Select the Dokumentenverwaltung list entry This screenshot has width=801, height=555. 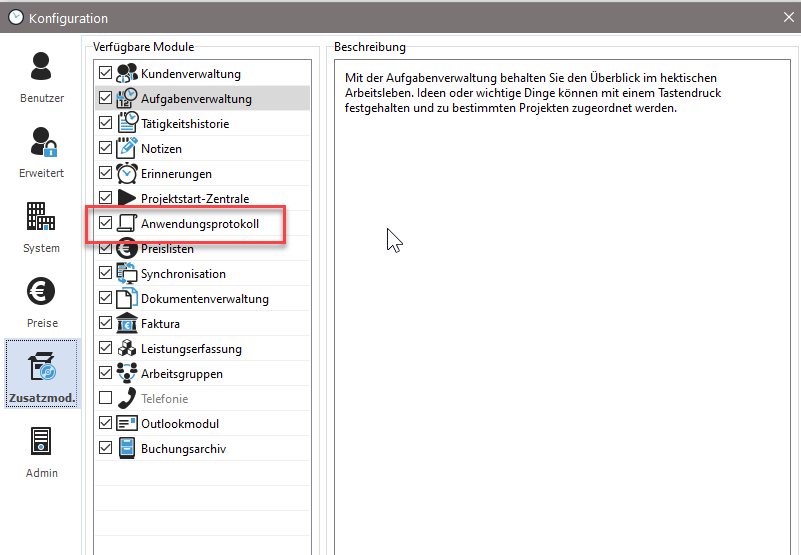[x=204, y=299]
